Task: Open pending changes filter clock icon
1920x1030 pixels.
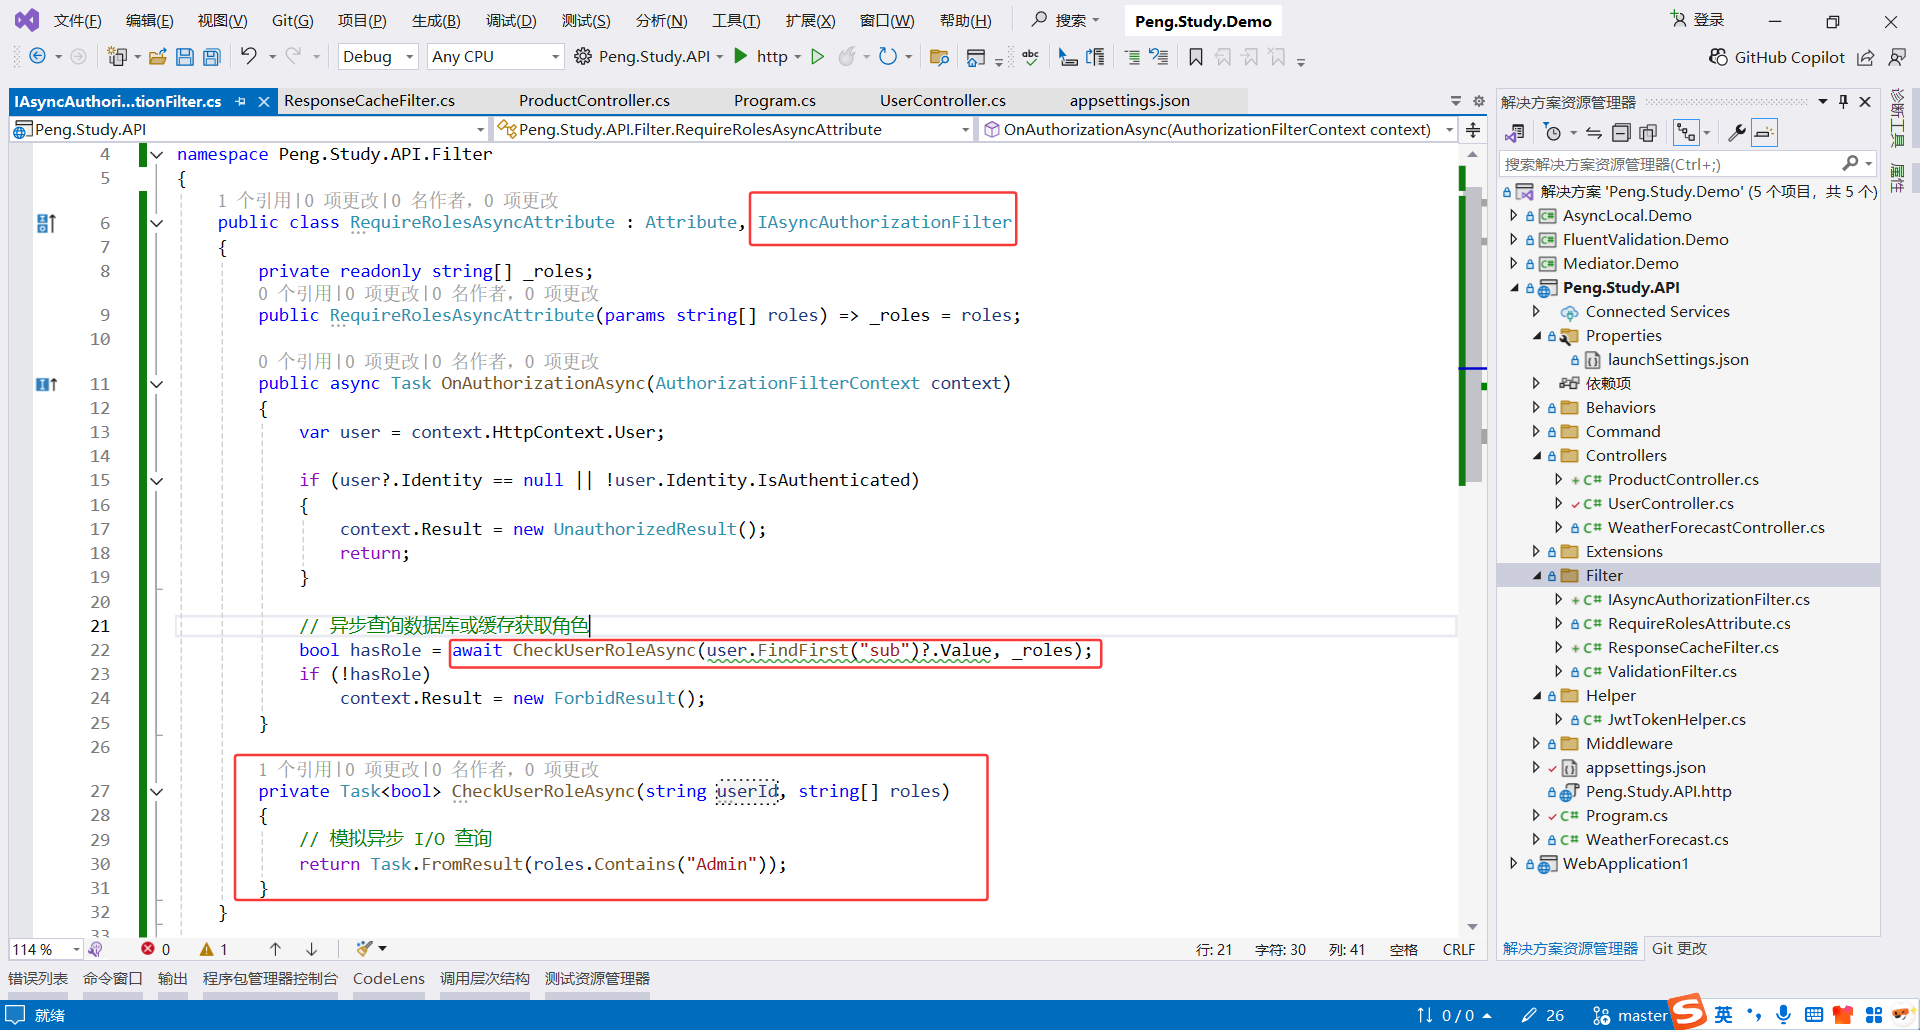Action: (1552, 132)
